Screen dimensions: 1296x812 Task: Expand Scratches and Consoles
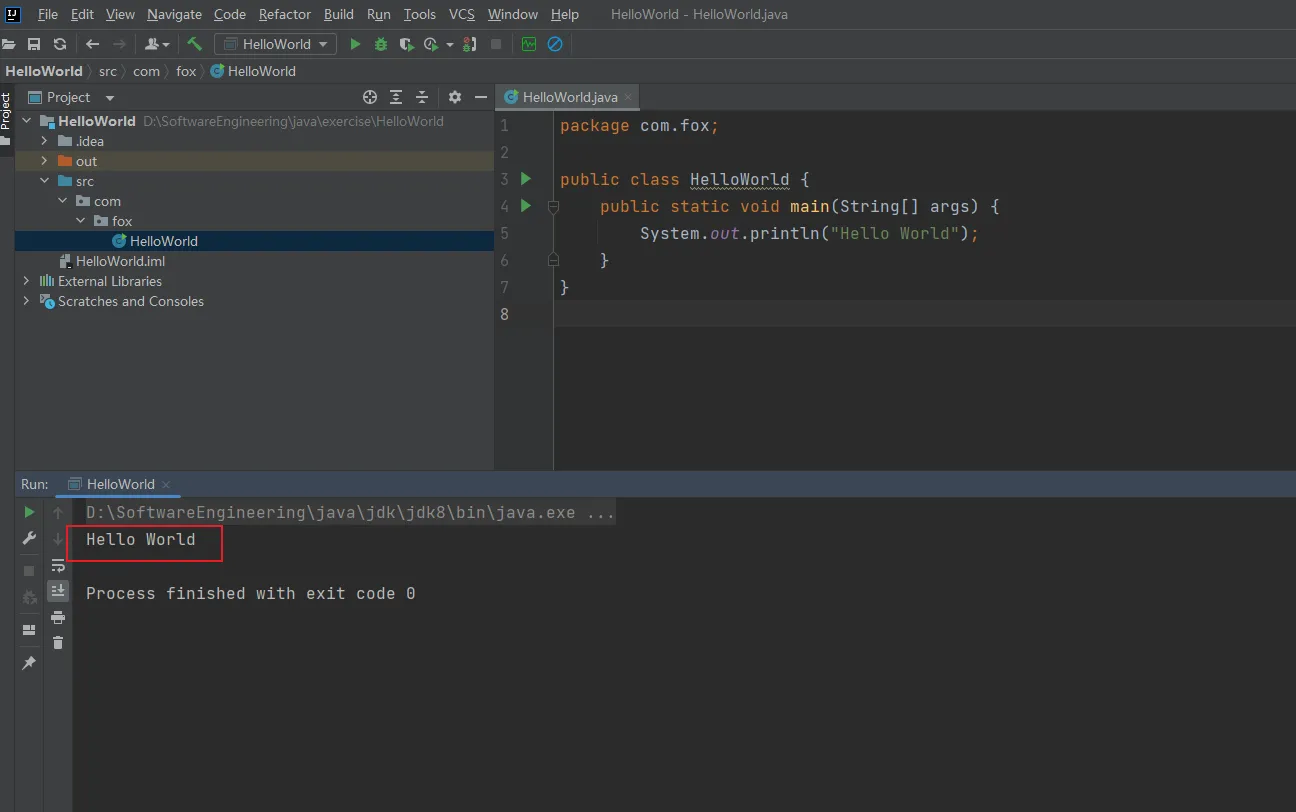tap(27, 301)
